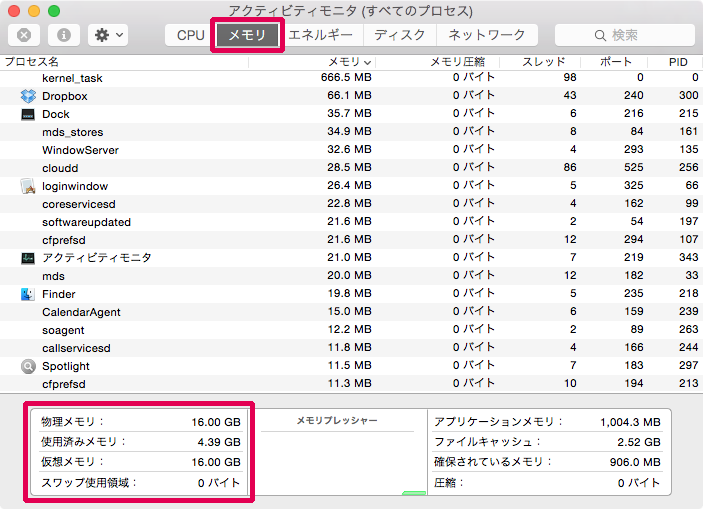Click the 確保されているメモリ stat
Viewport: 703px width, 509px height.
[x=547, y=462]
